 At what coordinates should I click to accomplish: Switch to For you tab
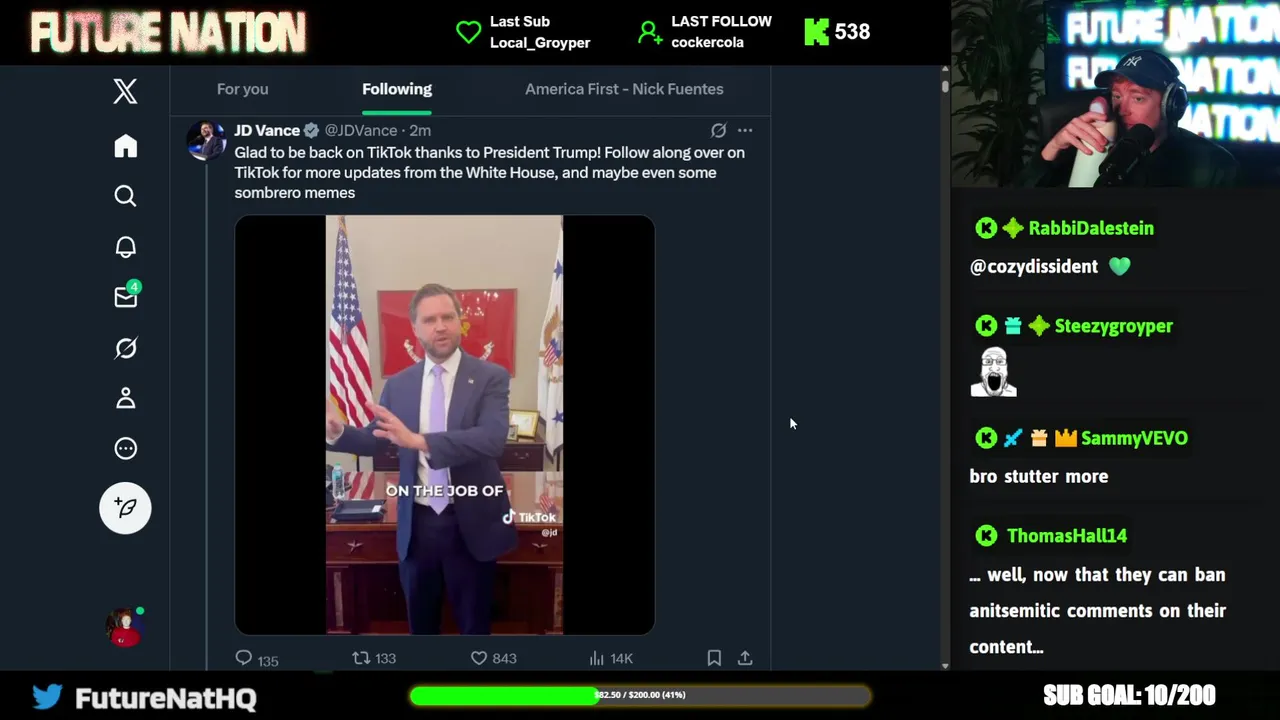(x=242, y=89)
